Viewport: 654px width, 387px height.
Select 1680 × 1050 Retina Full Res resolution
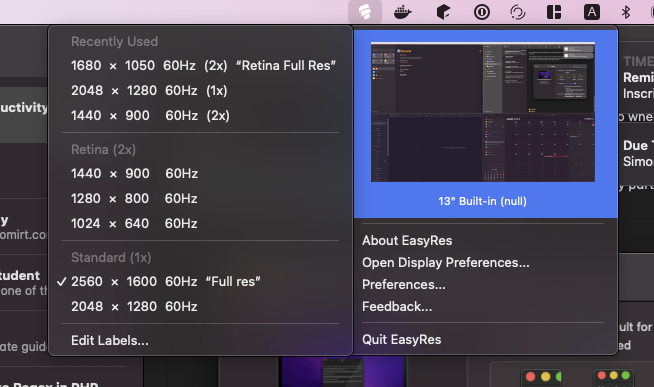point(201,65)
